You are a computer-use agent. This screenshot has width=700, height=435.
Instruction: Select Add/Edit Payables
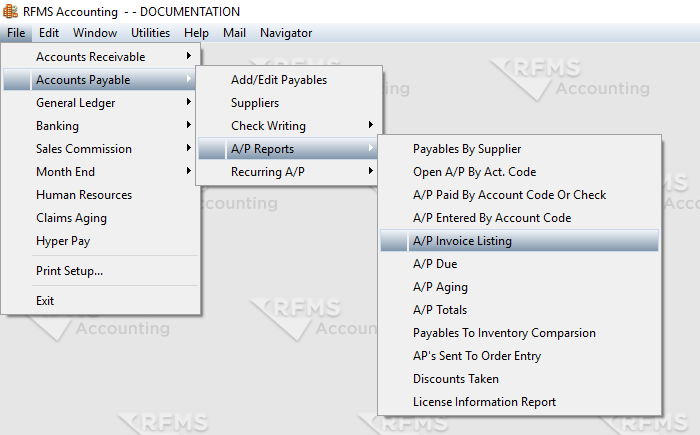[x=289, y=80]
